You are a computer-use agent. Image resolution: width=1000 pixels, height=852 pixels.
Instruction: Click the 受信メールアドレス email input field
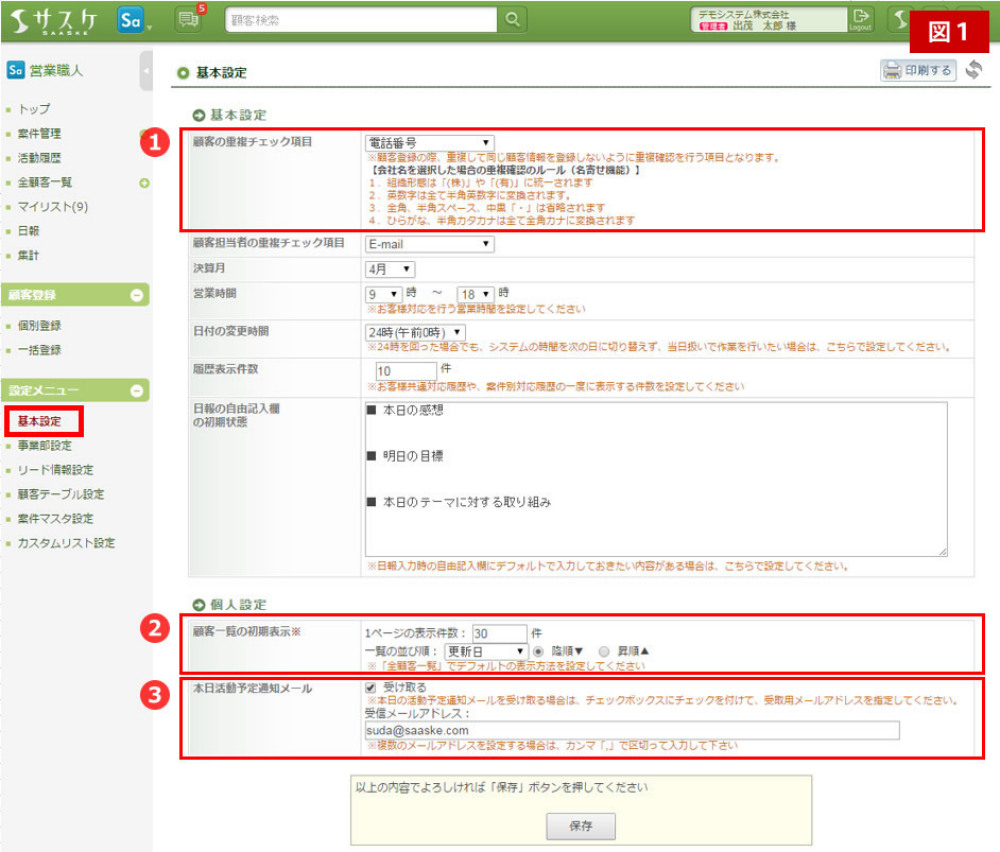632,731
